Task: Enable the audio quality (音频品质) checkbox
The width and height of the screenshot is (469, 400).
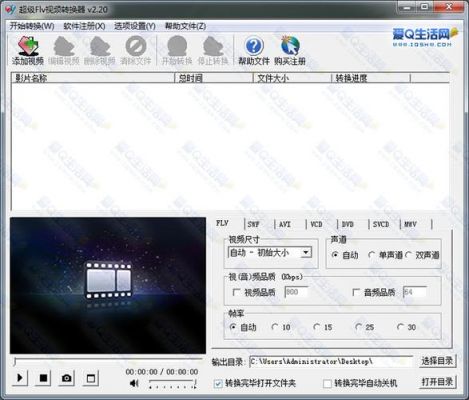Action: (356, 292)
